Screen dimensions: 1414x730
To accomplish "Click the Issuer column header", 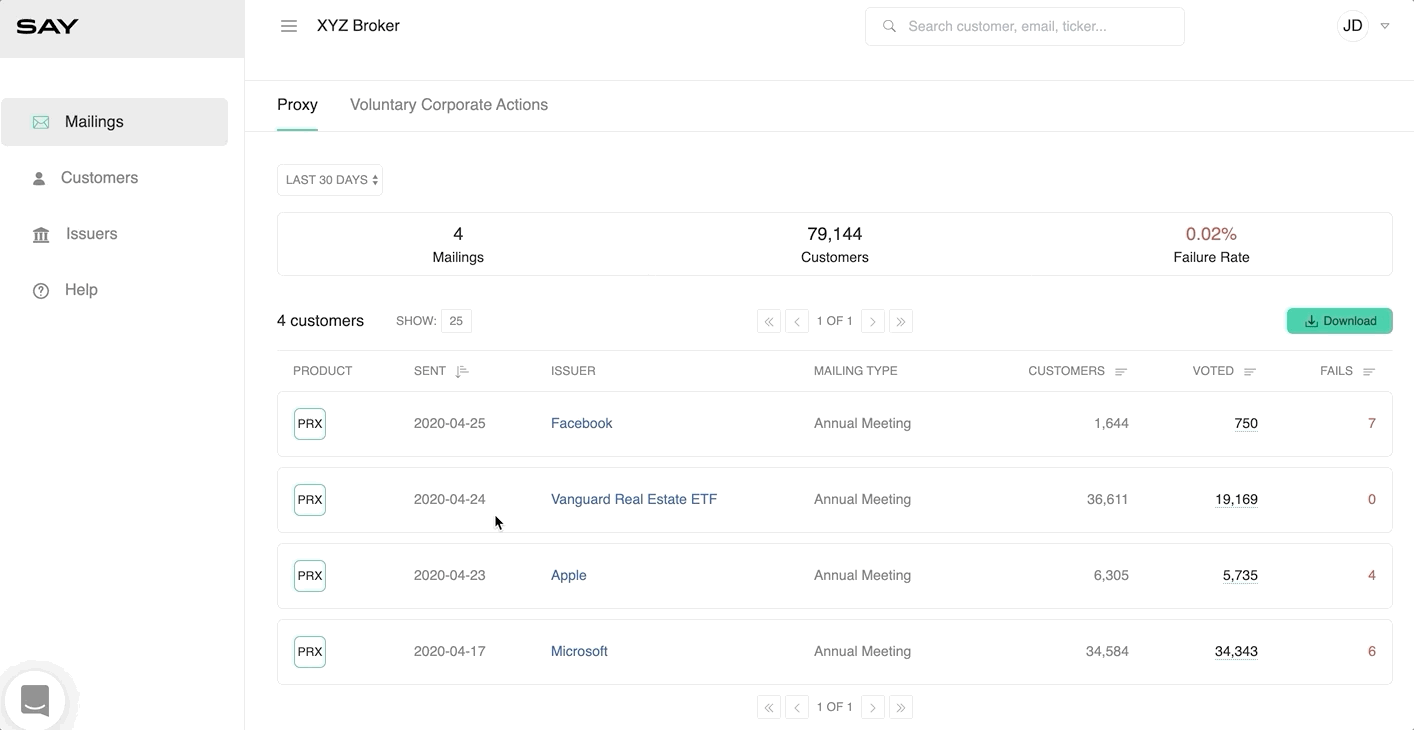I will coord(573,371).
